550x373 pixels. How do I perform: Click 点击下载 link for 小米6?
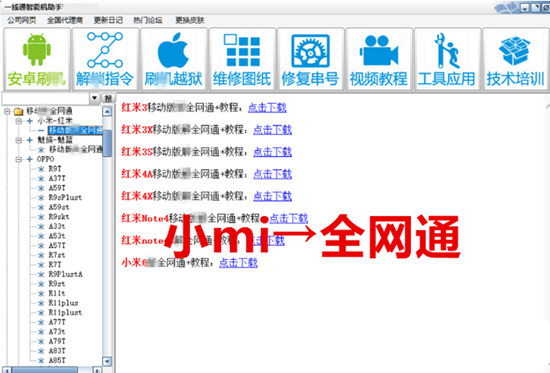pos(239,262)
